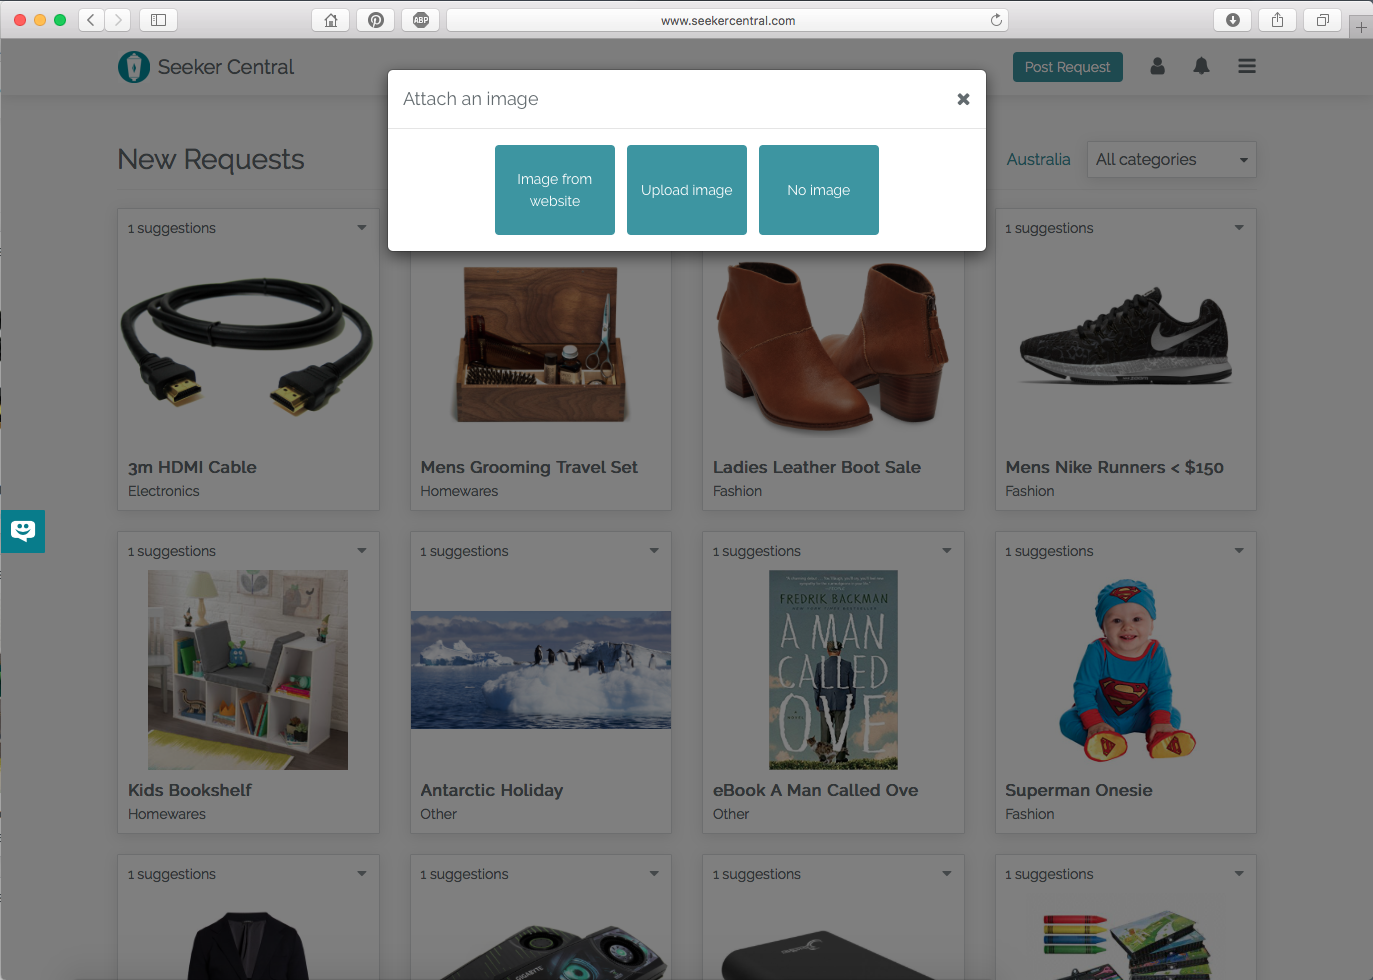Expand the Mens Nike Runners card menu

click(1239, 228)
